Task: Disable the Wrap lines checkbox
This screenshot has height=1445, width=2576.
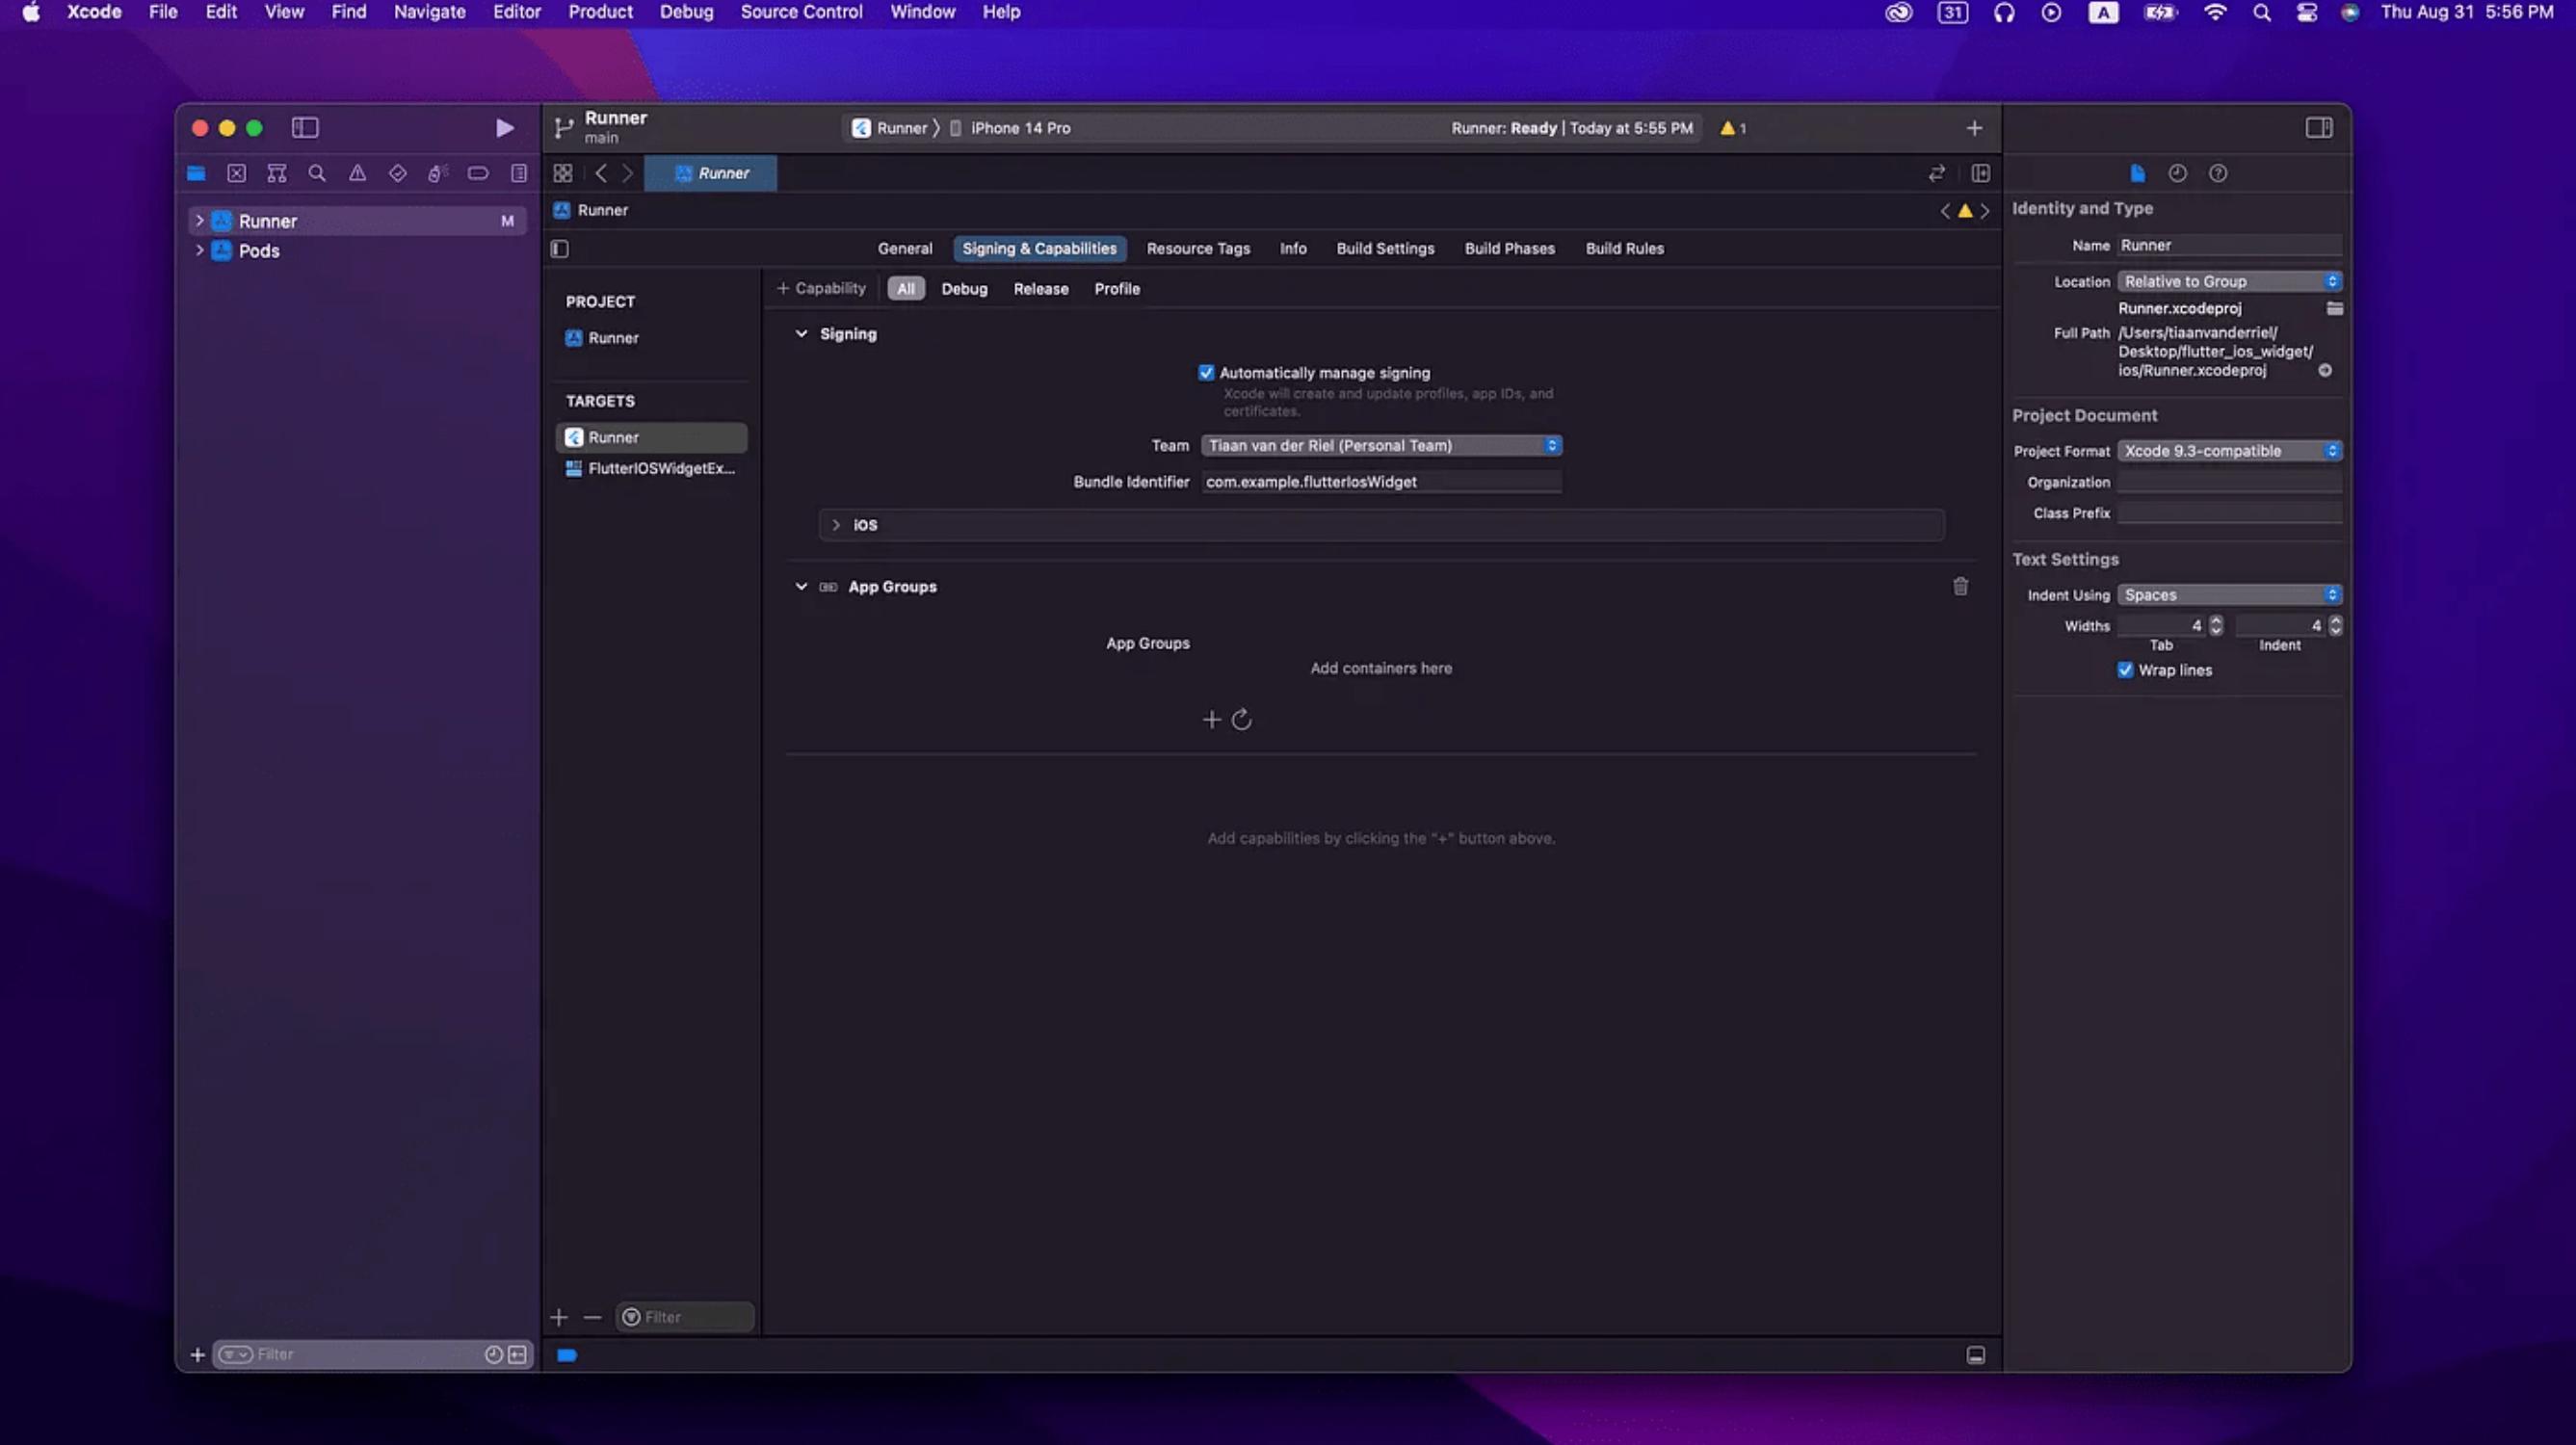Action: [2125, 670]
